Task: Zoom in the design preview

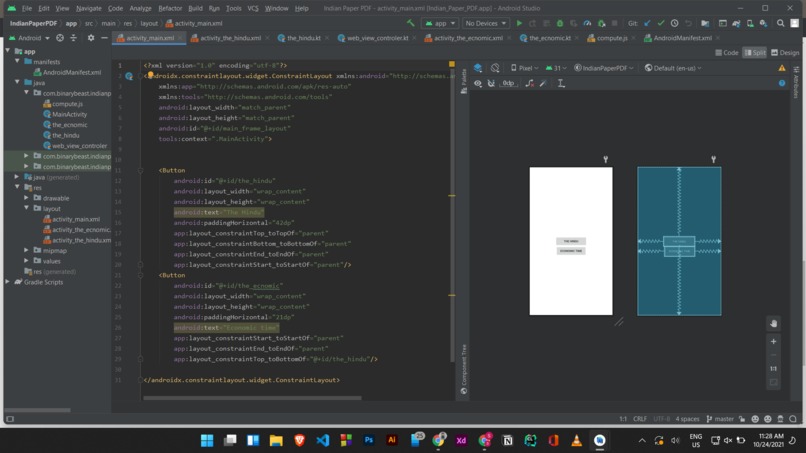Action: pos(774,341)
